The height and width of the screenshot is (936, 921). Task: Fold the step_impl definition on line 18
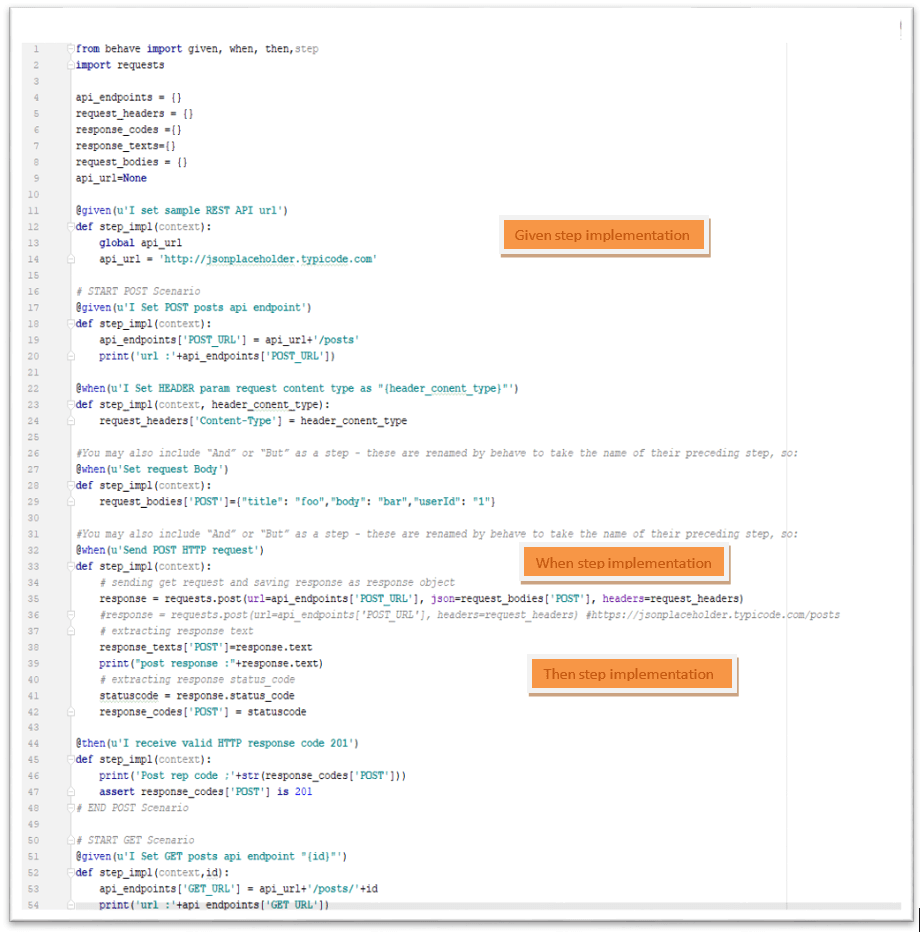70,324
